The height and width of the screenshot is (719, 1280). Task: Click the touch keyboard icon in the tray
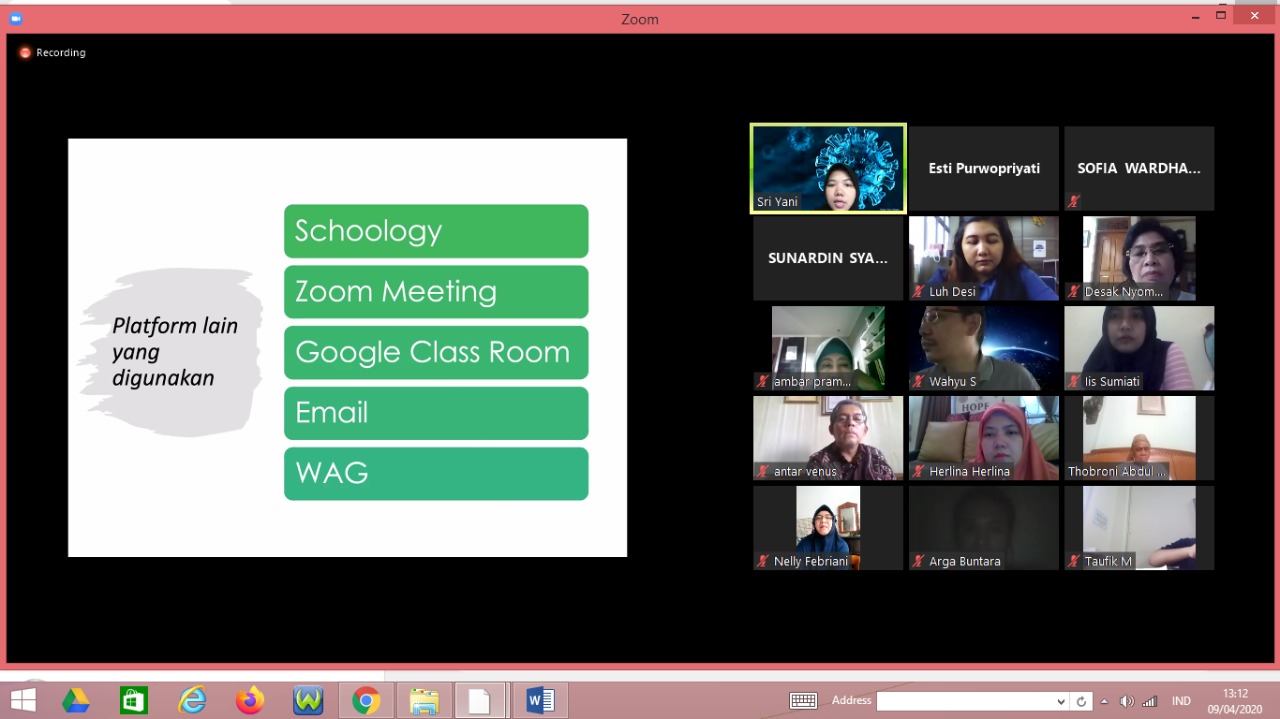[803, 701]
